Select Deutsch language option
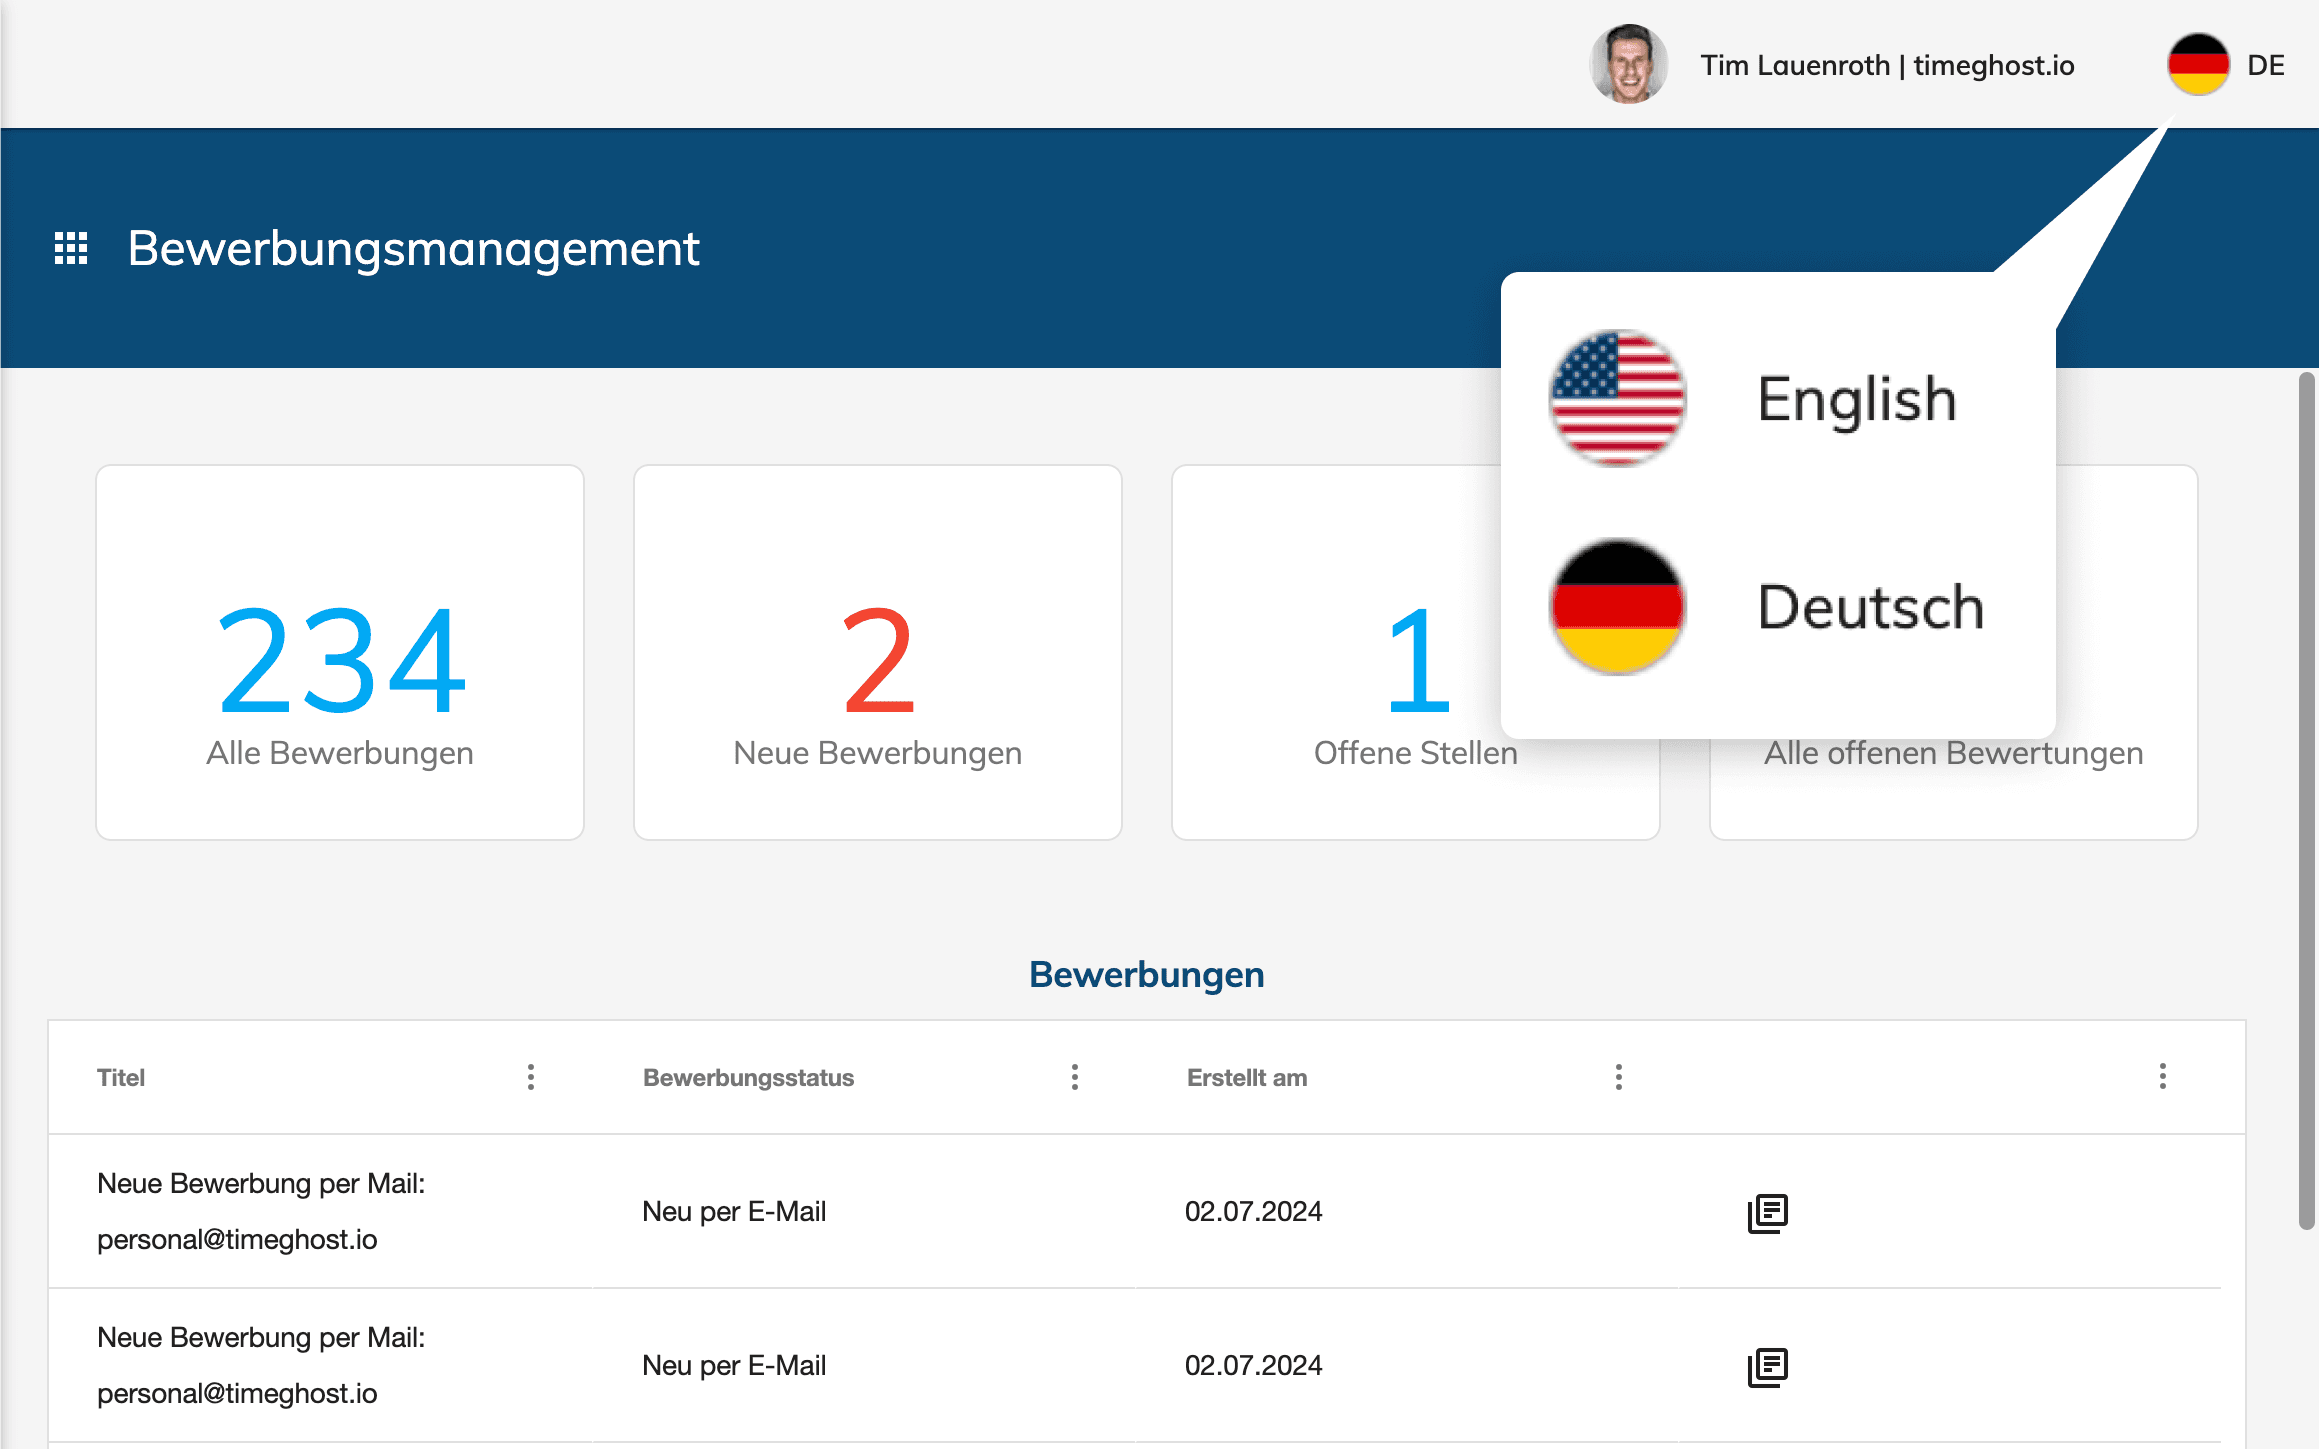 (x=1870, y=607)
